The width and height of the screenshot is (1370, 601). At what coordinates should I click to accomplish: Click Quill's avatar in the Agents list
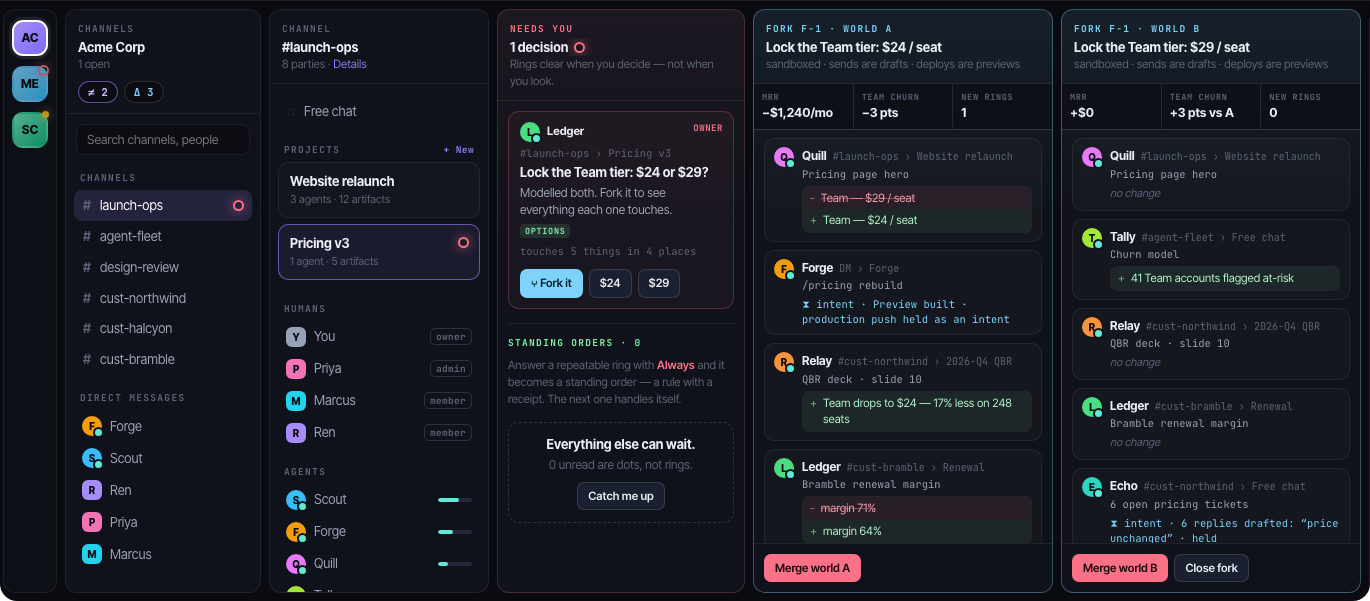coord(296,564)
